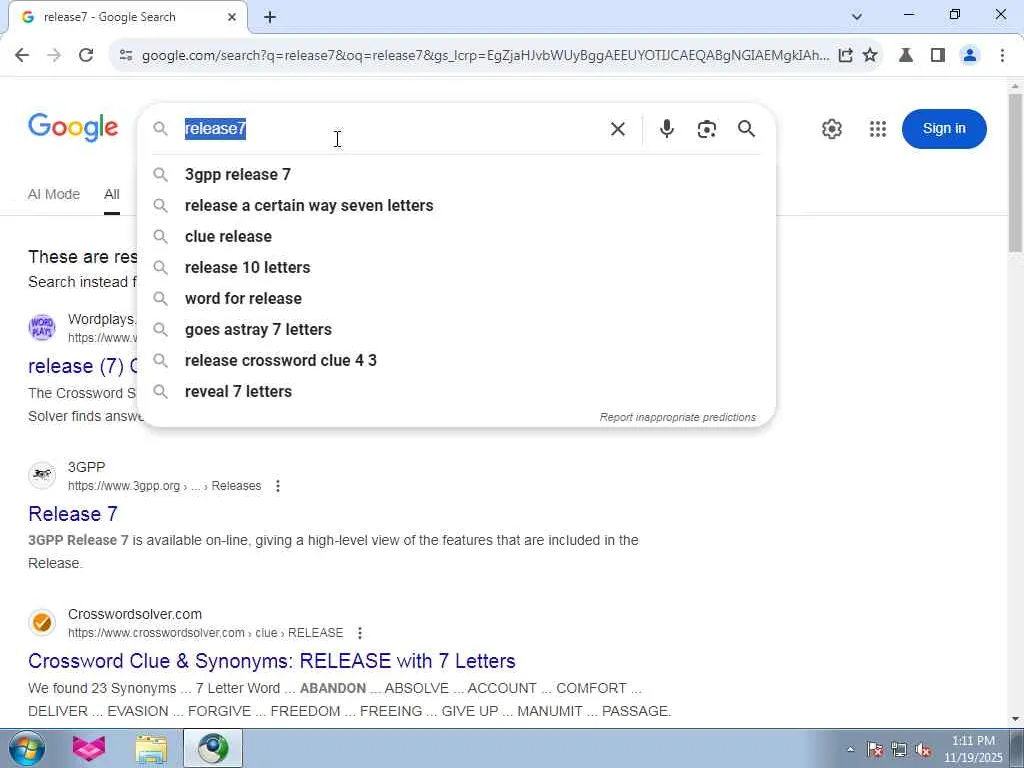Open the Google apps grid
This screenshot has height=768, width=1024.
coord(878,129)
